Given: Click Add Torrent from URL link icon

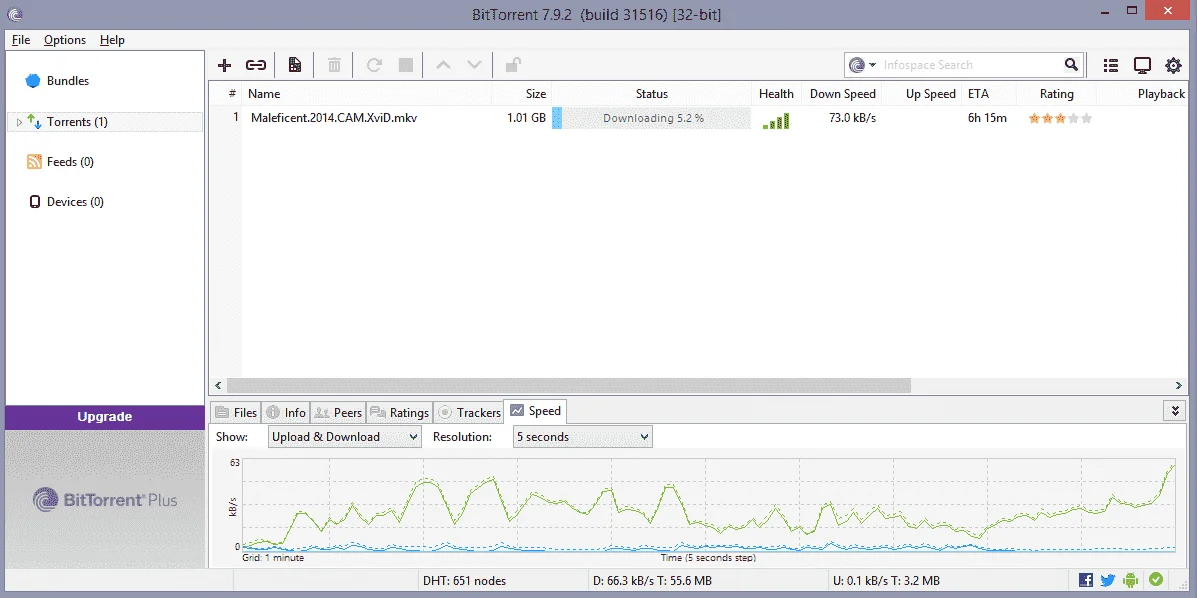Looking at the screenshot, I should pyautogui.click(x=256, y=65).
